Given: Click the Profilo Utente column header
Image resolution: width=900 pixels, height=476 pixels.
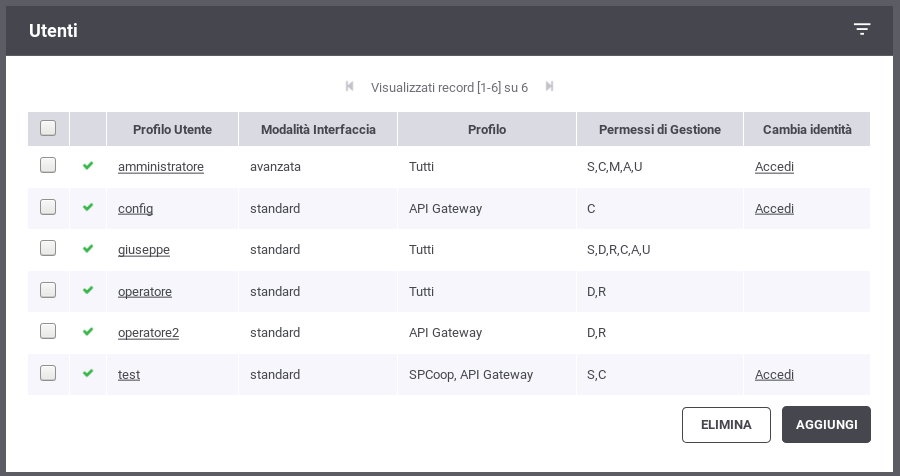Looking at the screenshot, I should pos(172,130).
